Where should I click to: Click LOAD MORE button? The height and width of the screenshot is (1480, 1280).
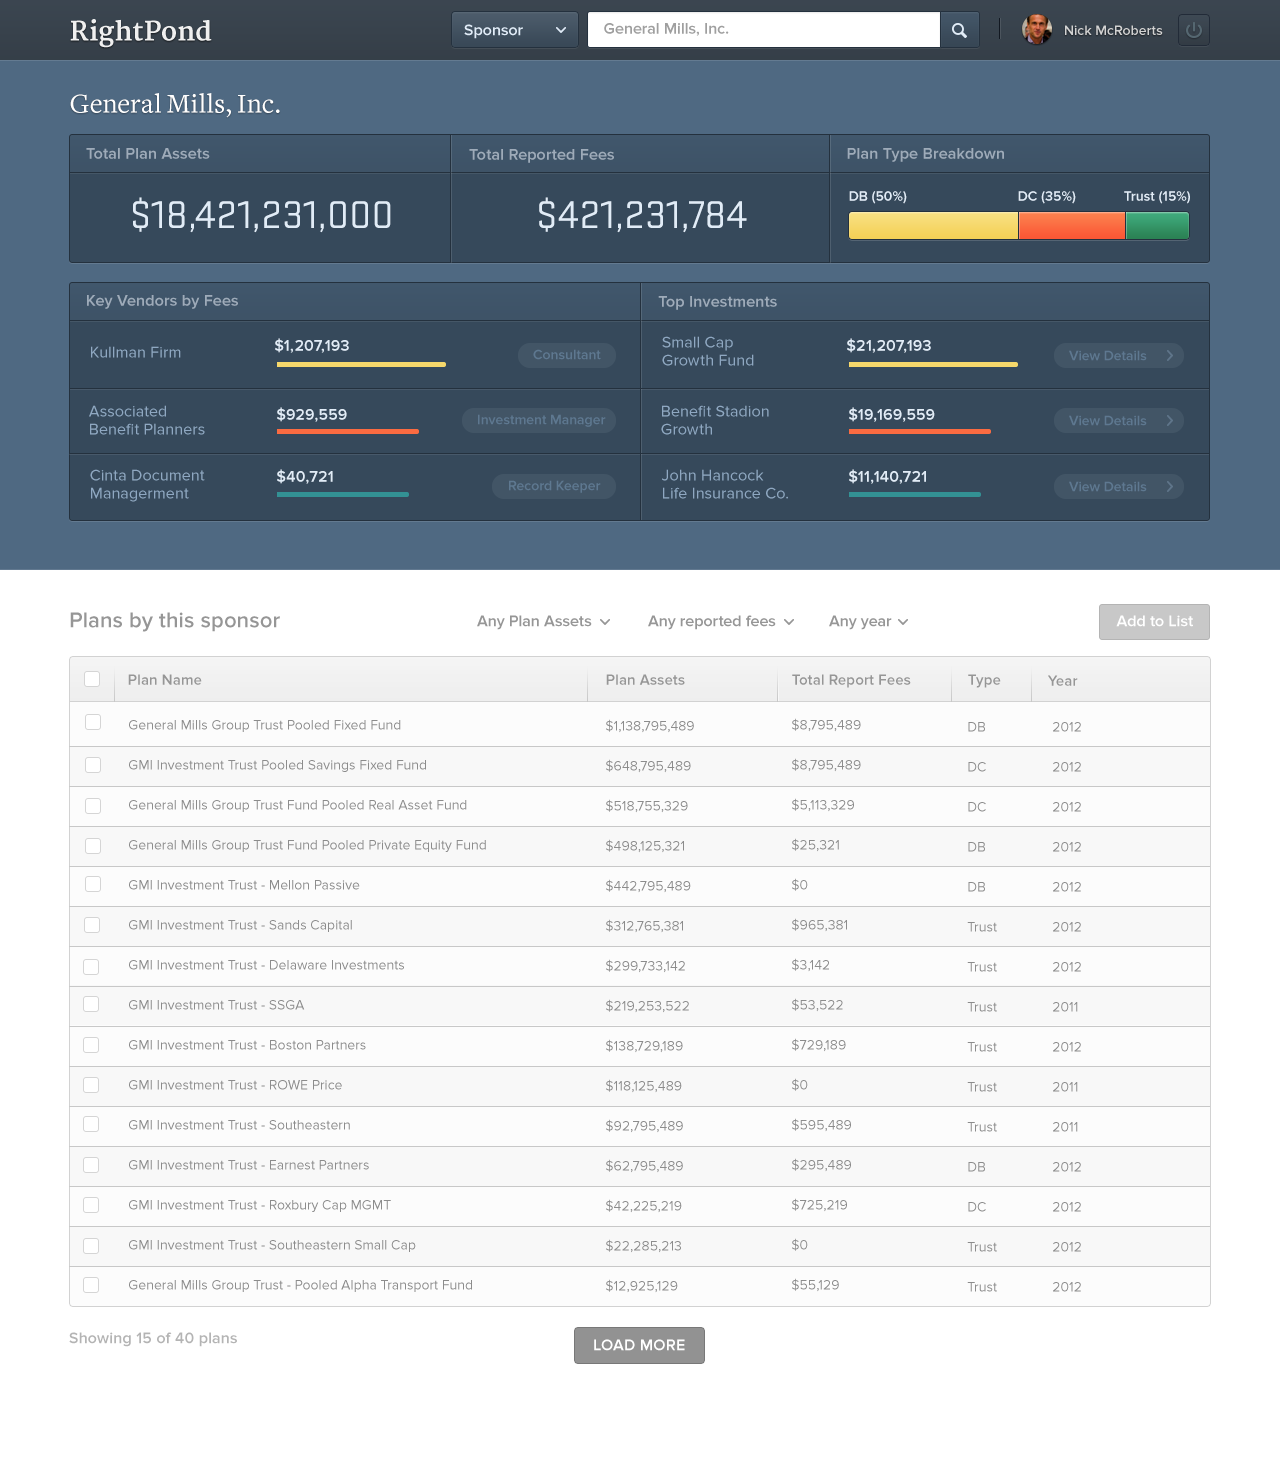(x=639, y=1345)
